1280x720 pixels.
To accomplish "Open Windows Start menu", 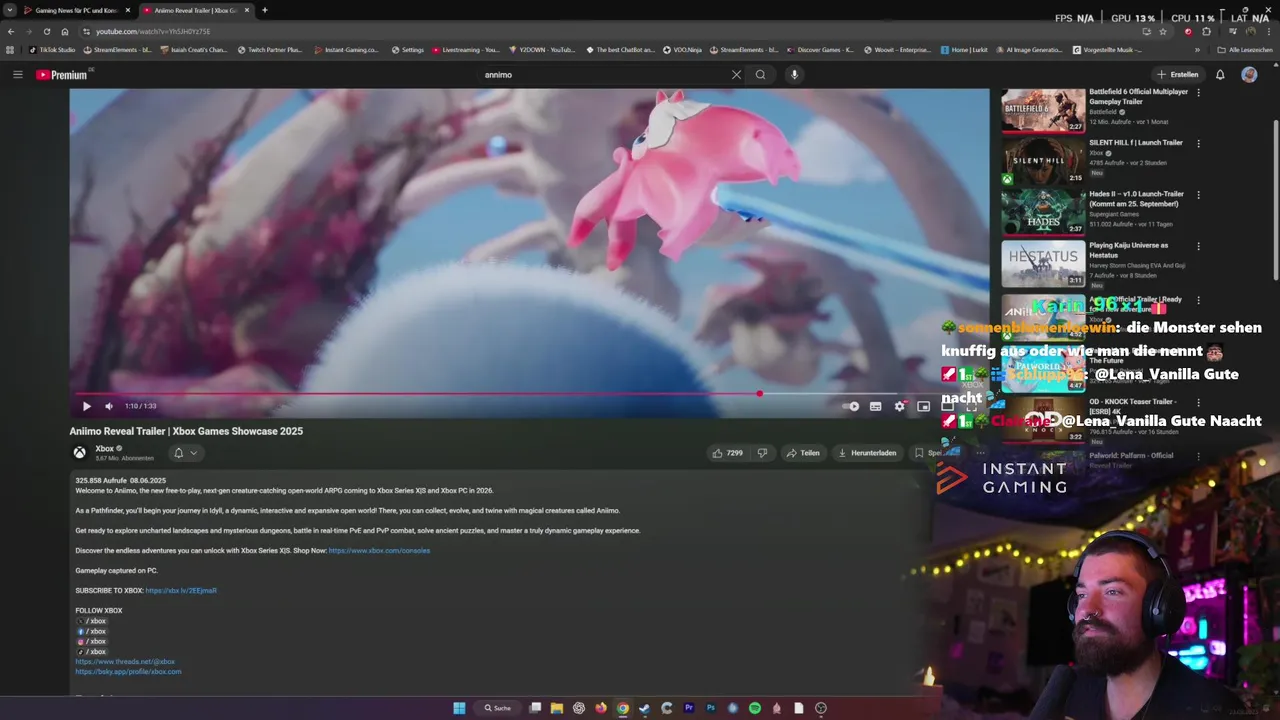I will click(459, 708).
